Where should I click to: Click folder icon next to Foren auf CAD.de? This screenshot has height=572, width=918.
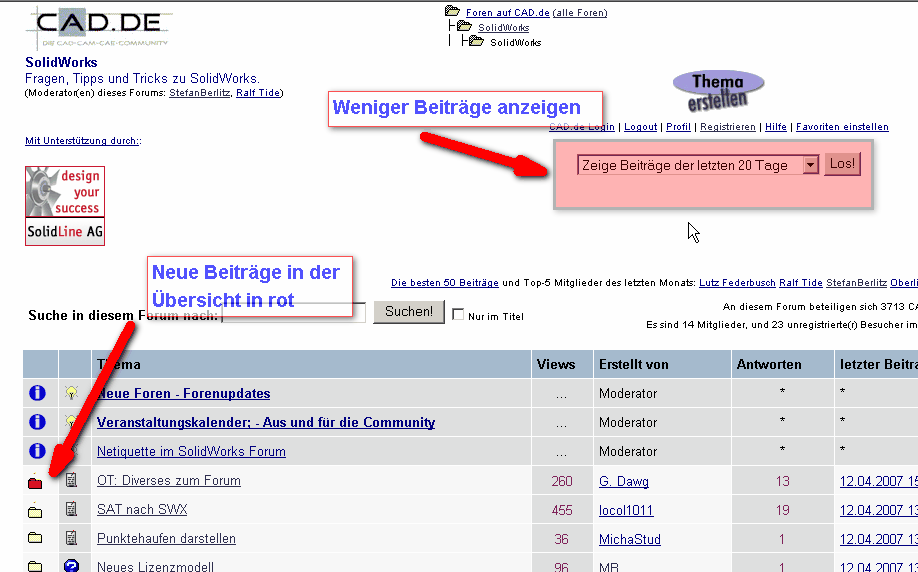[x=452, y=11]
